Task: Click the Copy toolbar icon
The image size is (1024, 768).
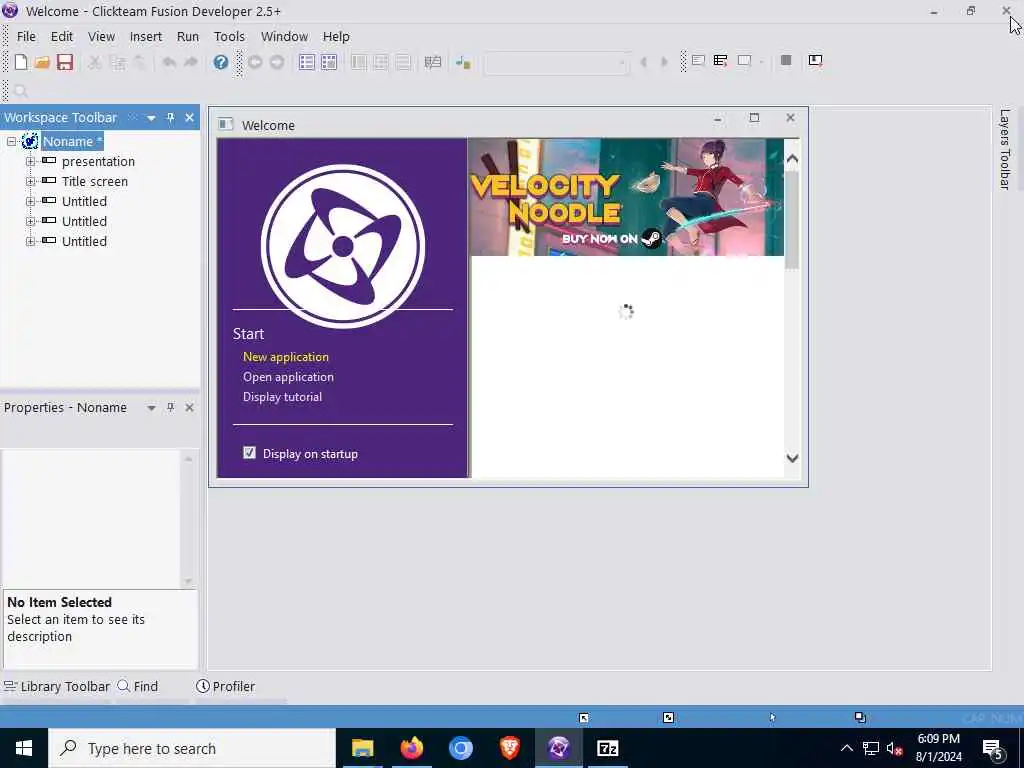Action: pyautogui.click(x=118, y=62)
